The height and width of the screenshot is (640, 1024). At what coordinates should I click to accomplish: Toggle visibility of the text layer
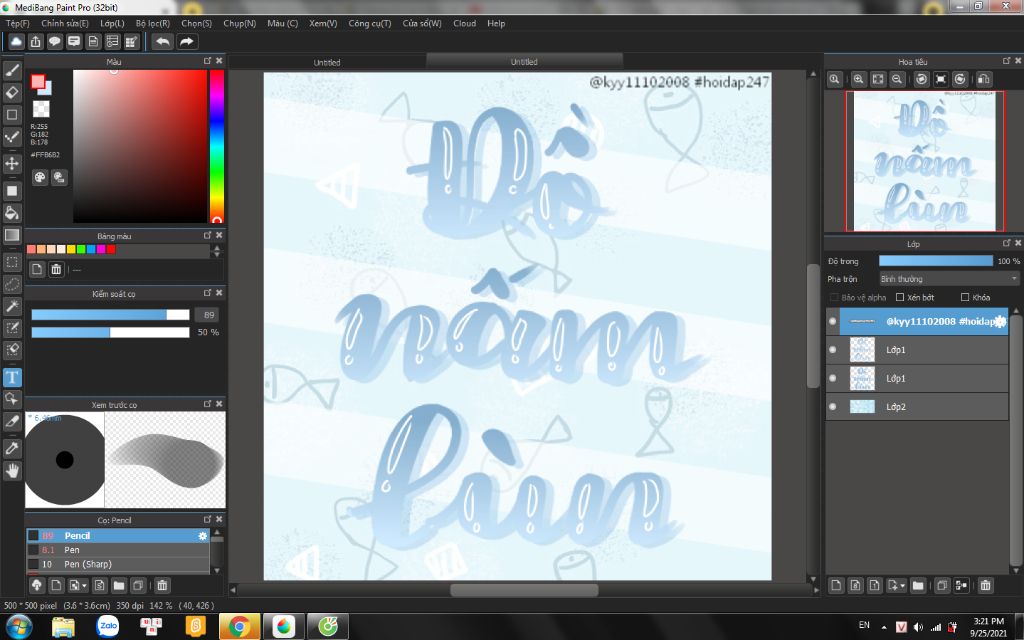point(833,321)
